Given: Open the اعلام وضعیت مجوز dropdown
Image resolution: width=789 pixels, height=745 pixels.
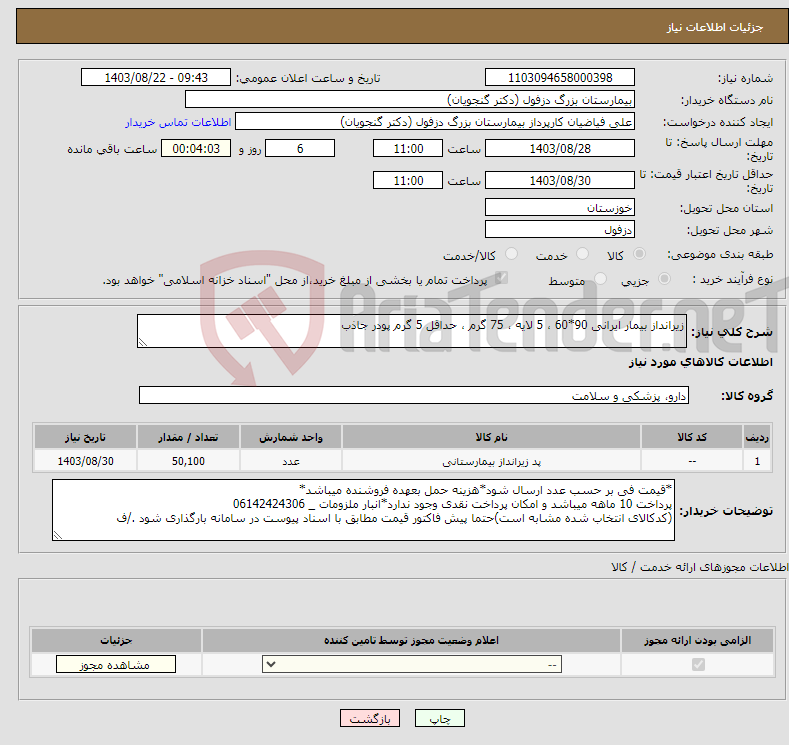Looking at the screenshot, I should click(412, 665).
